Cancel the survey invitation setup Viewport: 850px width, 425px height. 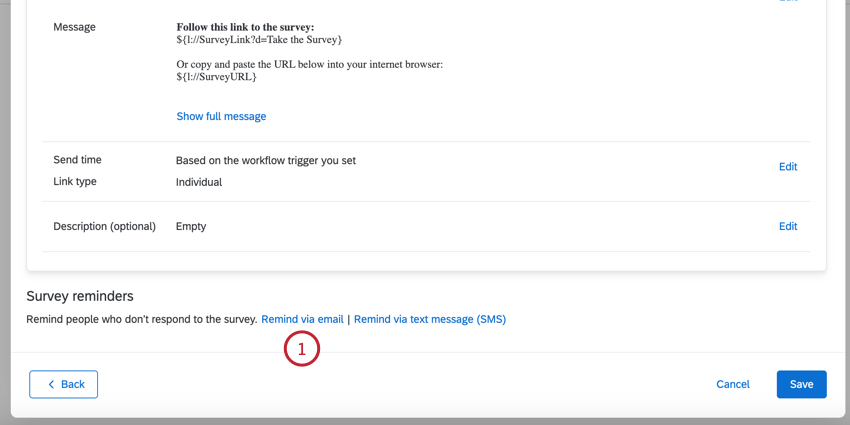732,385
